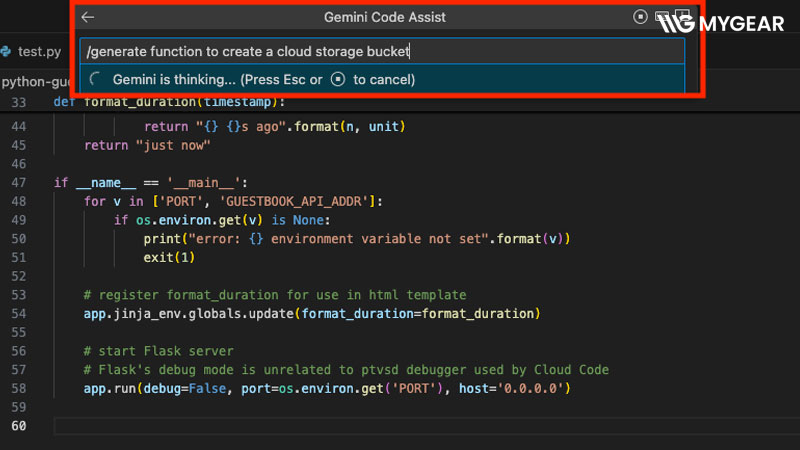Click the Gemini thinking spinner icon

pyautogui.click(x=95, y=79)
